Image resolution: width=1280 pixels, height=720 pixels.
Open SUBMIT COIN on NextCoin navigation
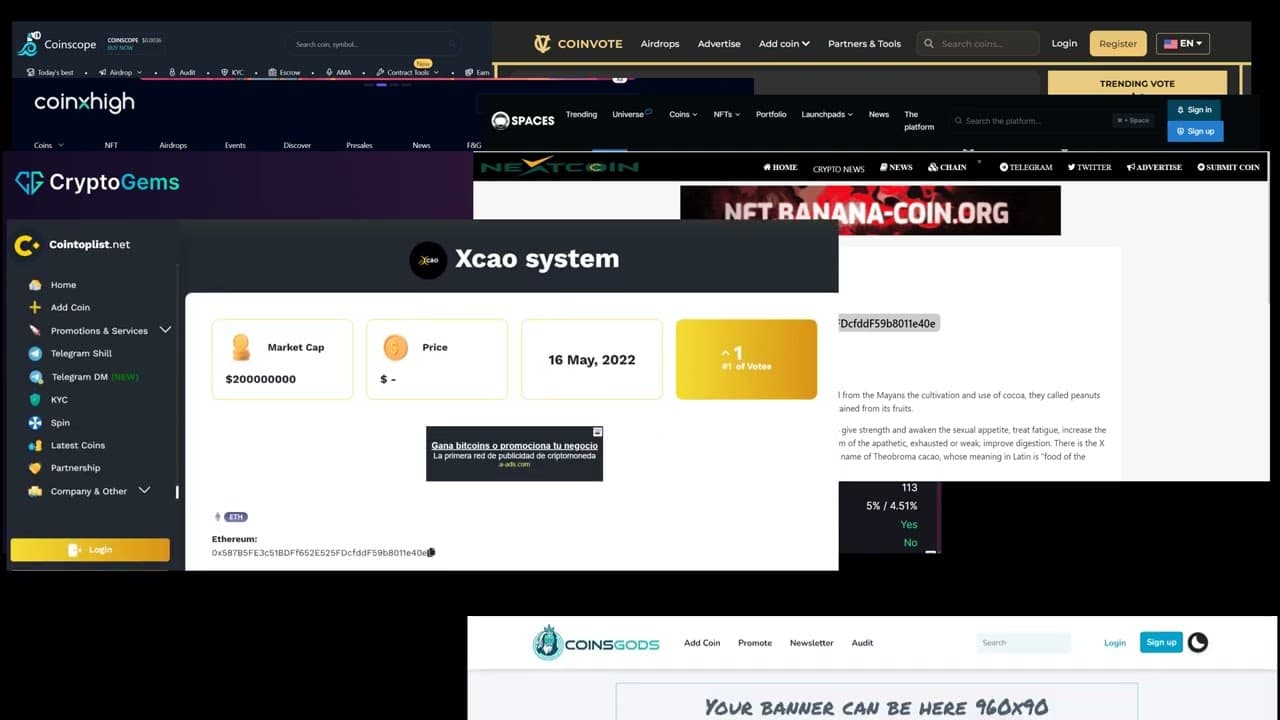[1228, 167]
